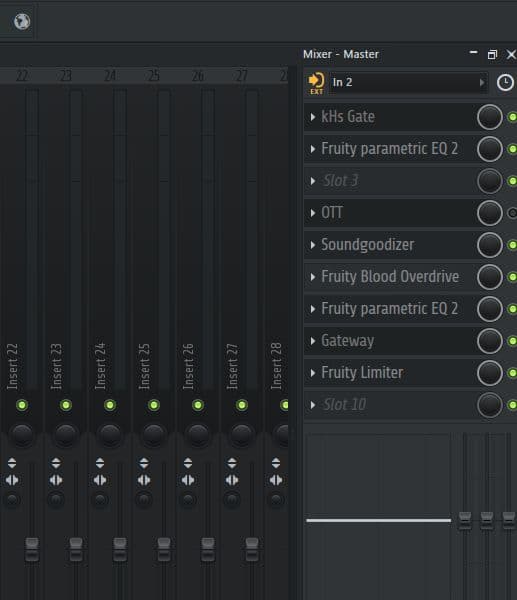Viewport: 517px width, 600px height.
Task: Click Insert 22 stereo separation arrows icon
Action: (x=12, y=480)
